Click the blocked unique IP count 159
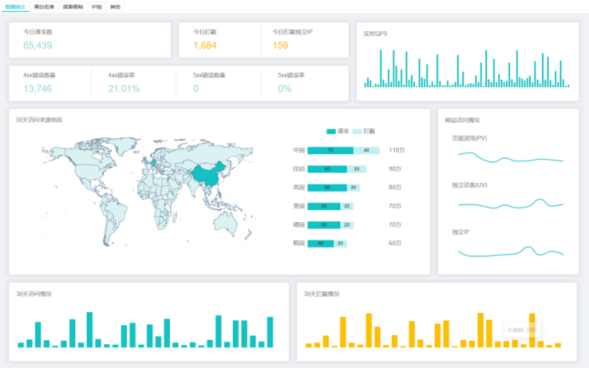This screenshot has width=589, height=368. pos(280,45)
